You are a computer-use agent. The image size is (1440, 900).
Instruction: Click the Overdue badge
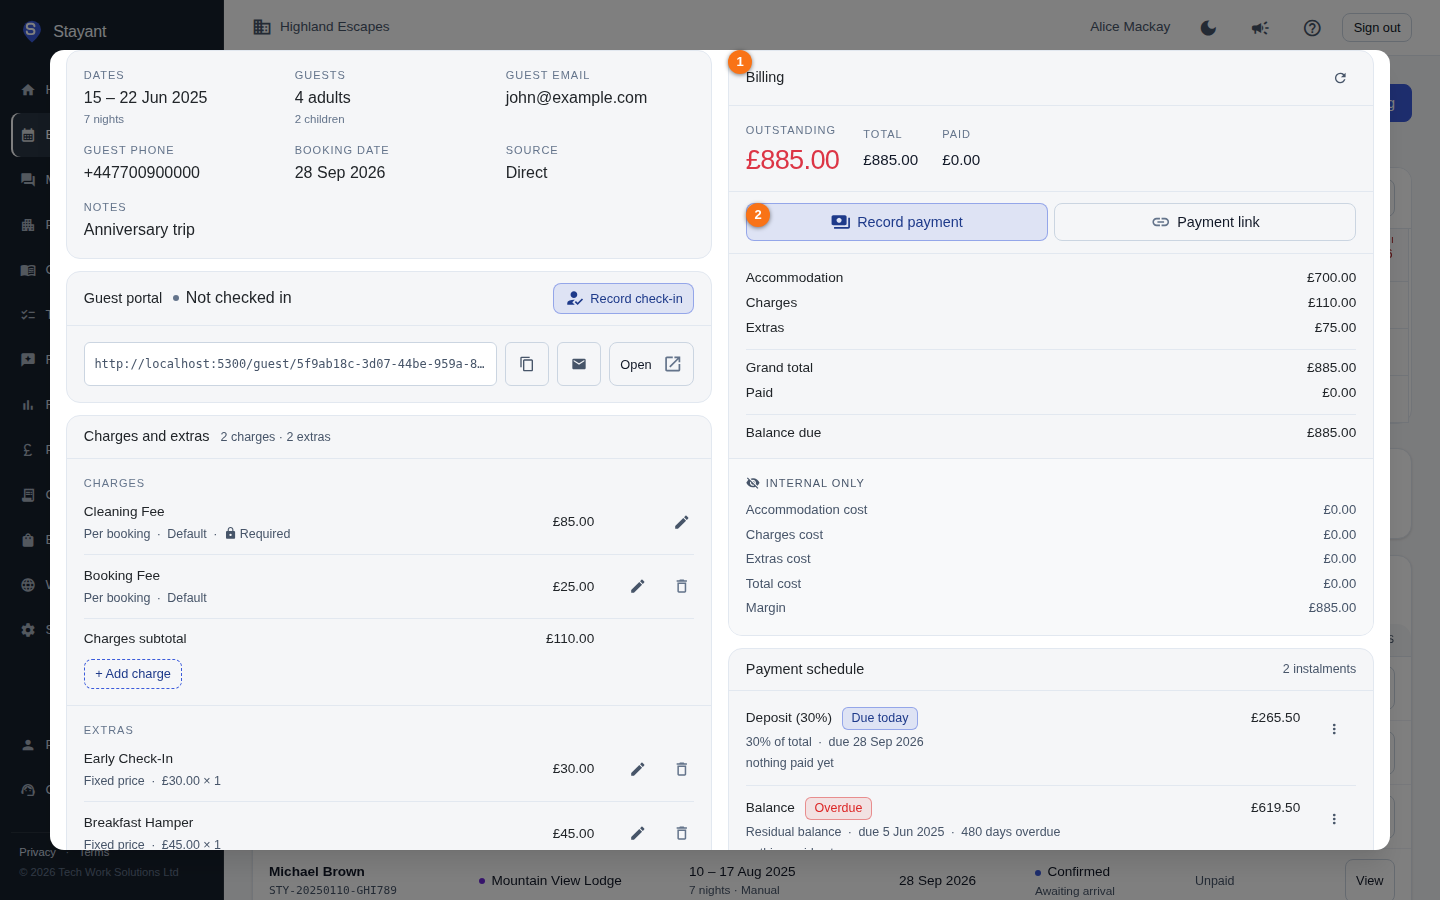pyautogui.click(x=838, y=808)
